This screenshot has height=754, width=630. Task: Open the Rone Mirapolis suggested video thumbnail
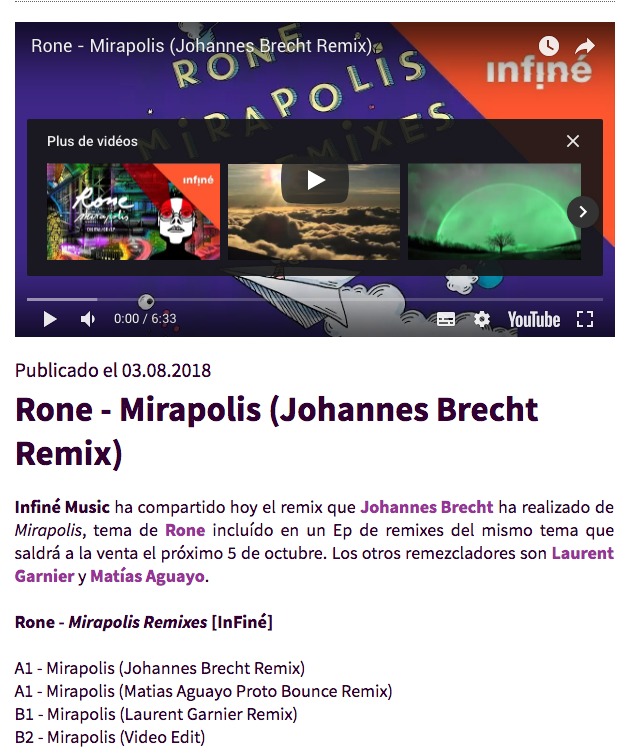click(x=133, y=212)
